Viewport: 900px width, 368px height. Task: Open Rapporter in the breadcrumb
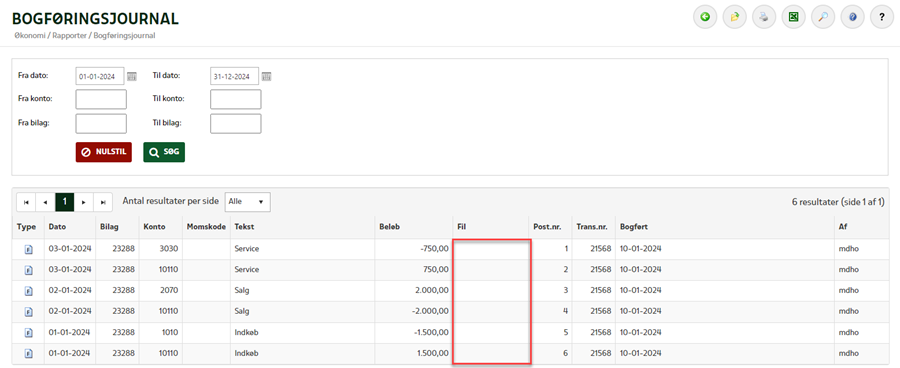(x=68, y=36)
